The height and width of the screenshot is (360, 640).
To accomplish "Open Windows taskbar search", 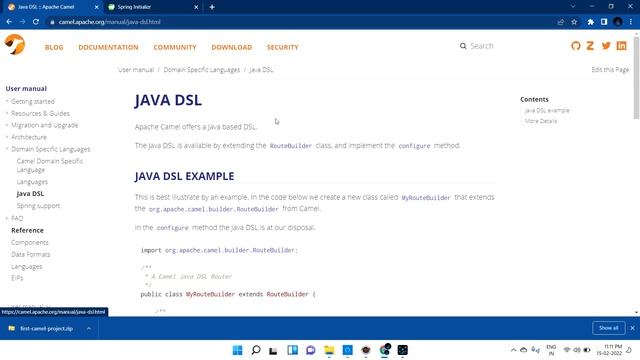I will pyautogui.click(x=256, y=350).
